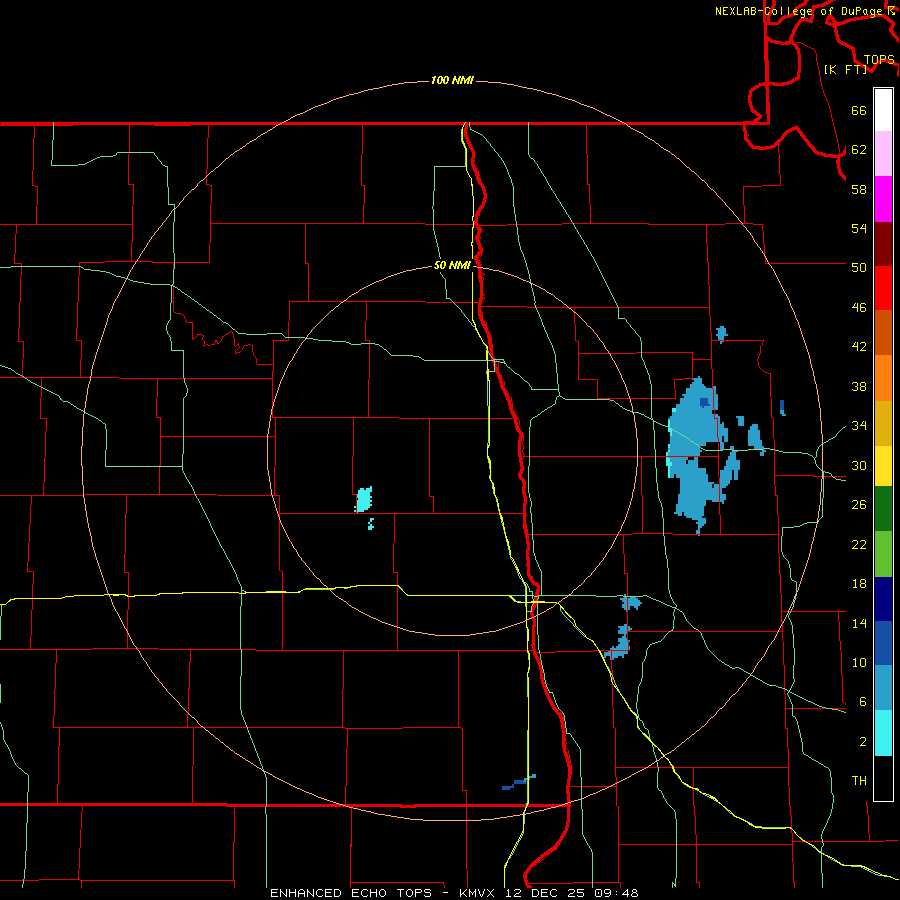
Task: Click the 38 value on the legend
Action: [x=859, y=386]
